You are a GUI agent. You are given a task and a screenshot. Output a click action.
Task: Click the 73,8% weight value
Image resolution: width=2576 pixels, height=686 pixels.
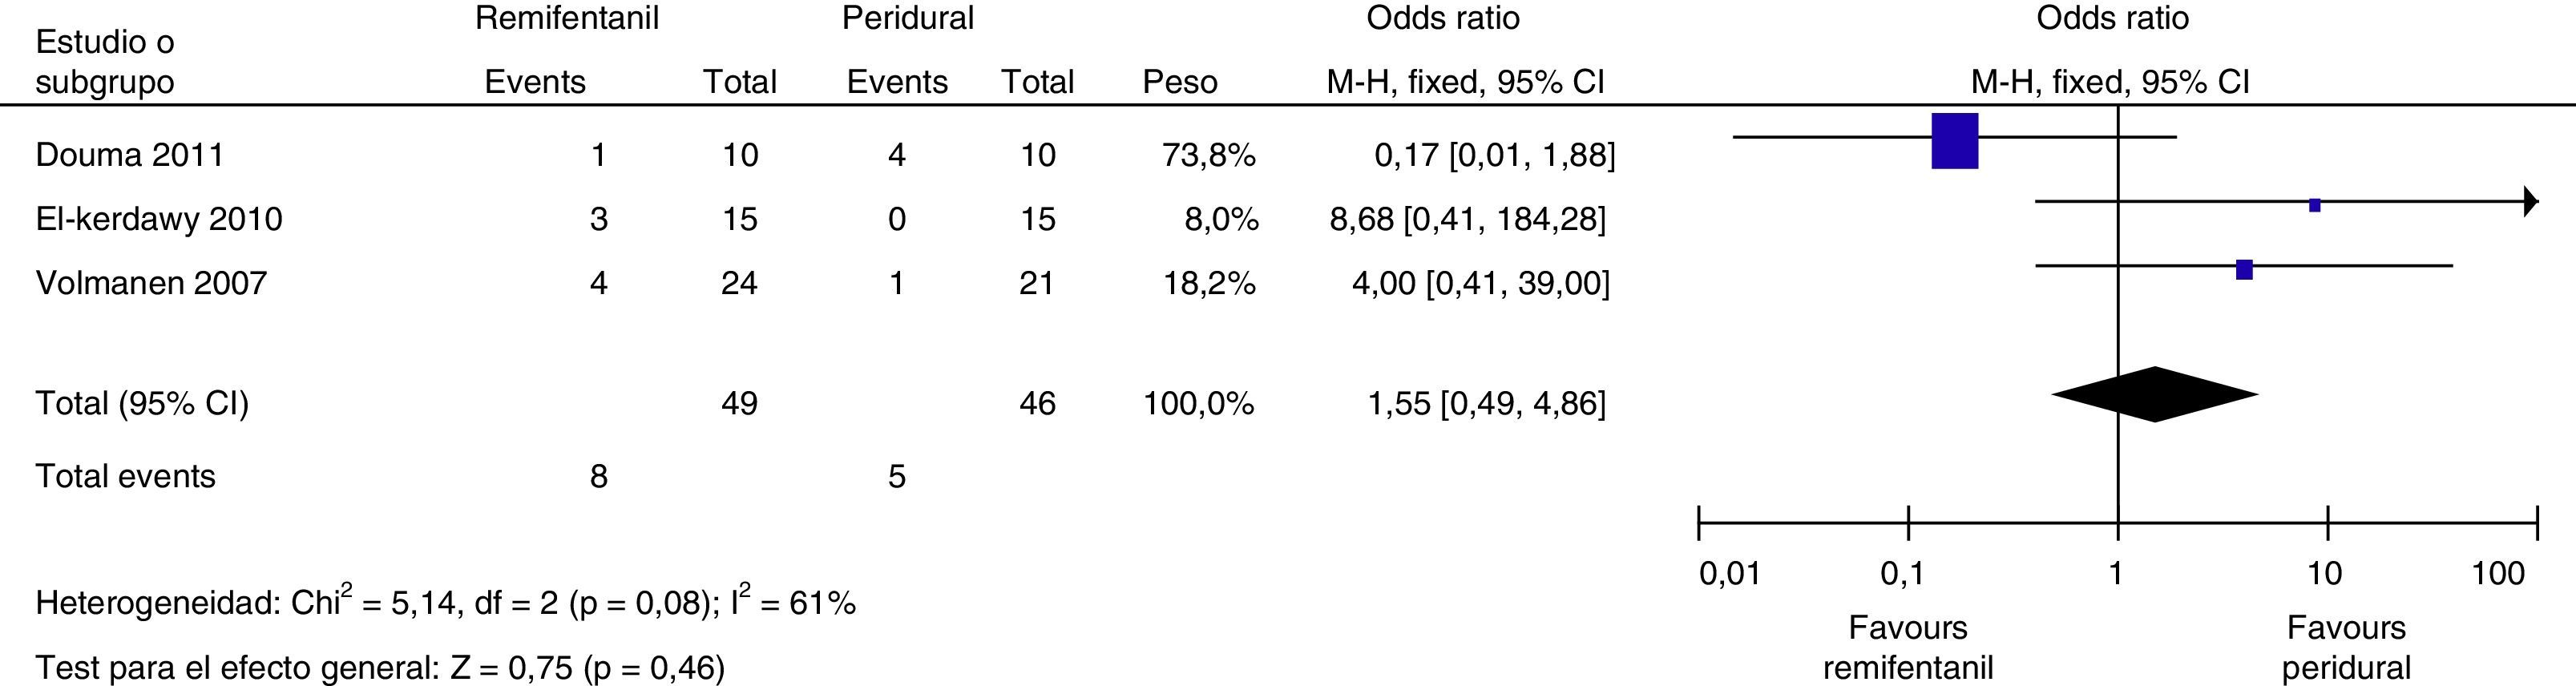coord(1208,155)
